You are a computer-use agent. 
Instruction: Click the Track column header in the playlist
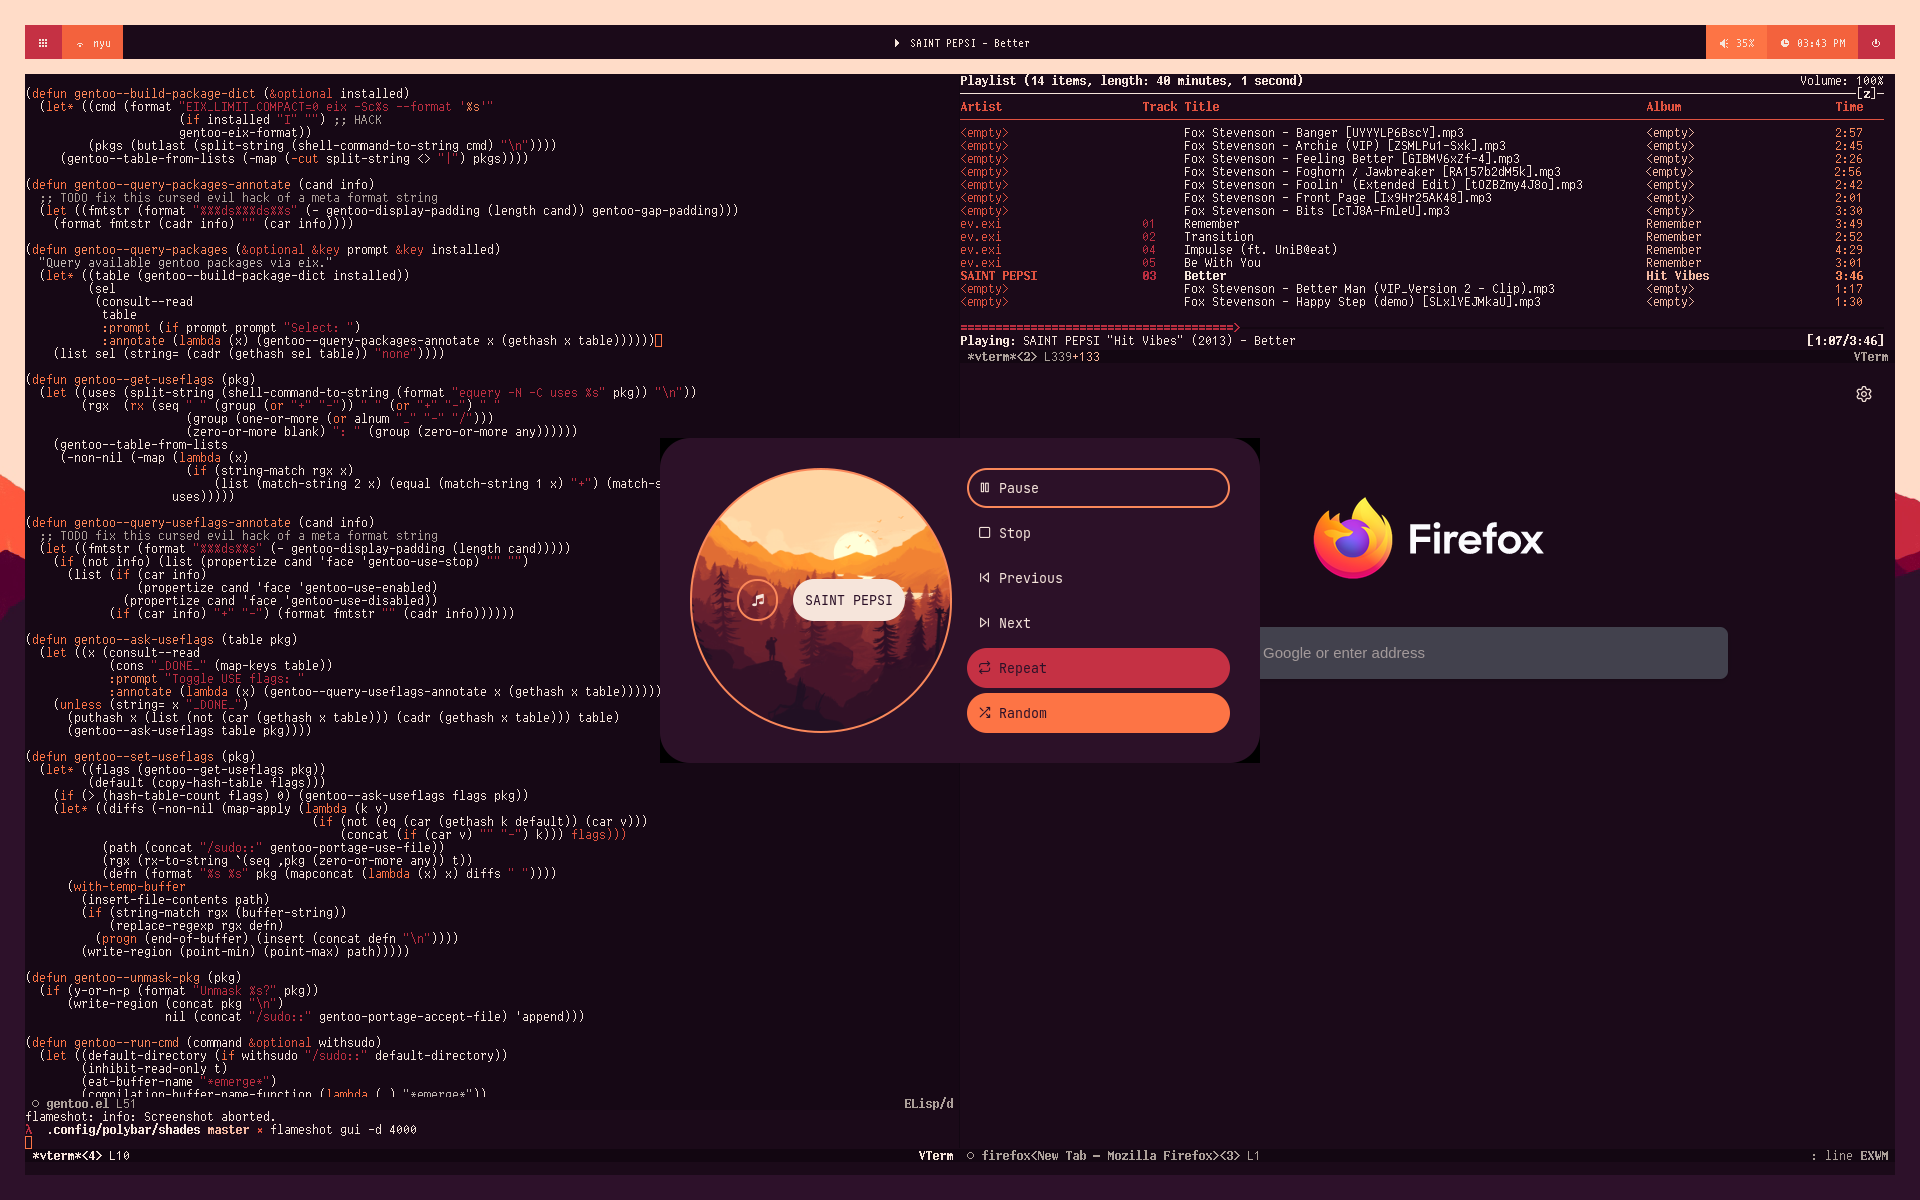(1160, 107)
